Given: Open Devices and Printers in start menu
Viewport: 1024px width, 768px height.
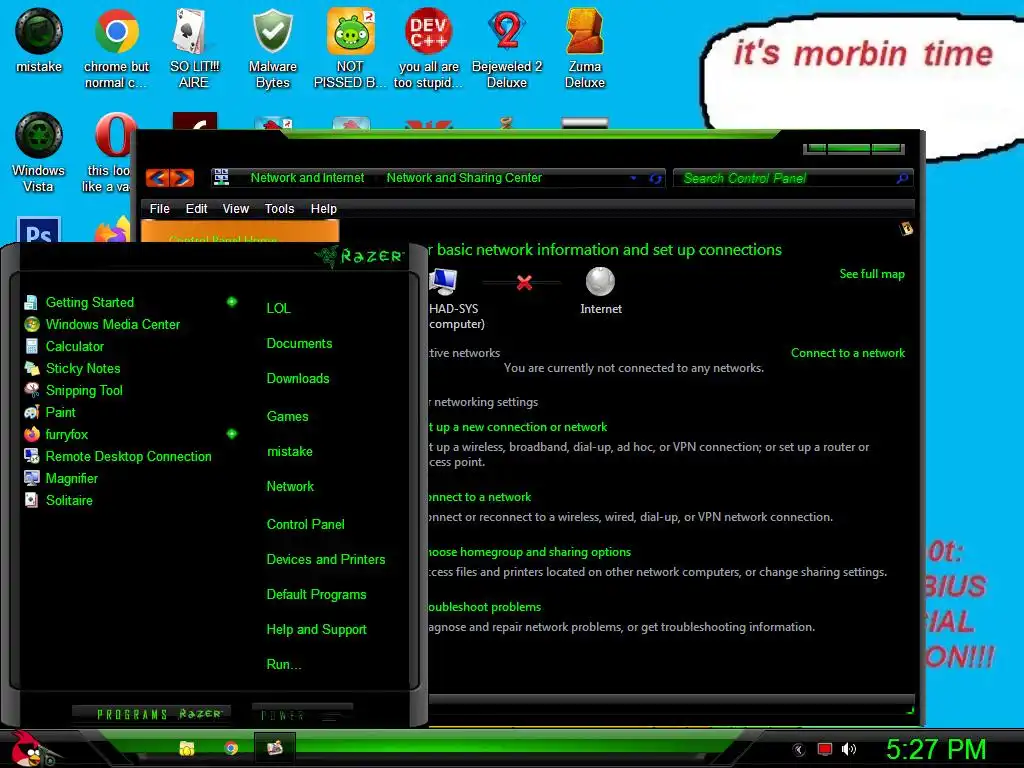Looking at the screenshot, I should tap(326, 559).
